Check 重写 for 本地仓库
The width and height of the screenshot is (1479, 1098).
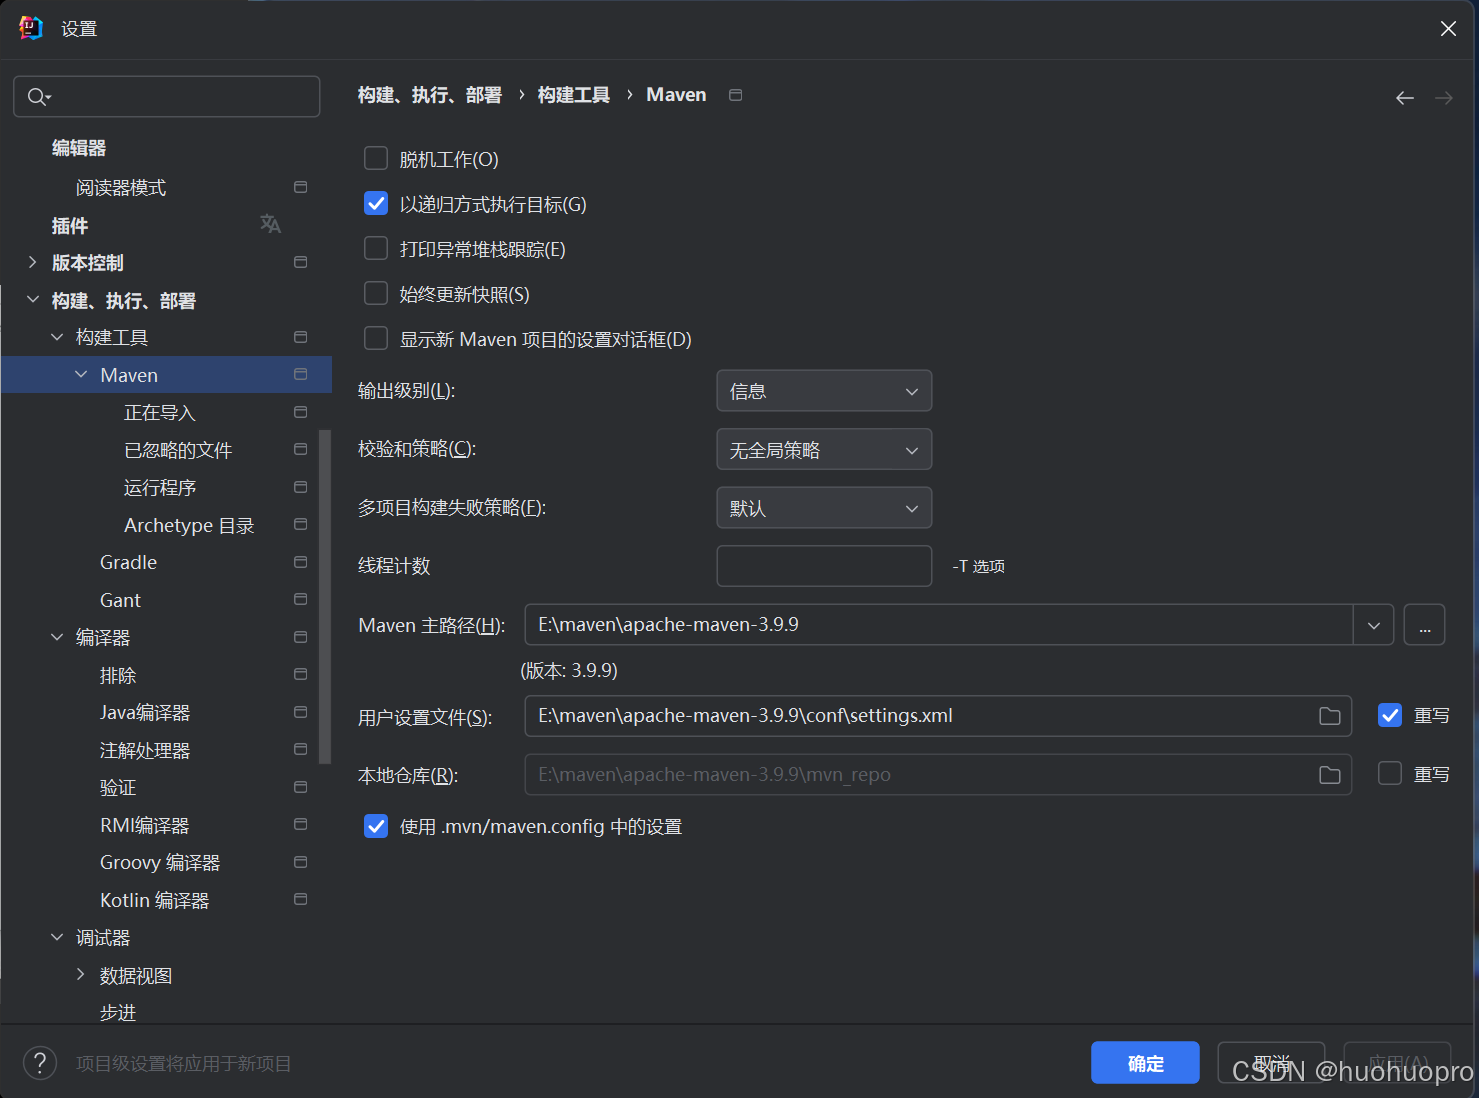(1390, 773)
